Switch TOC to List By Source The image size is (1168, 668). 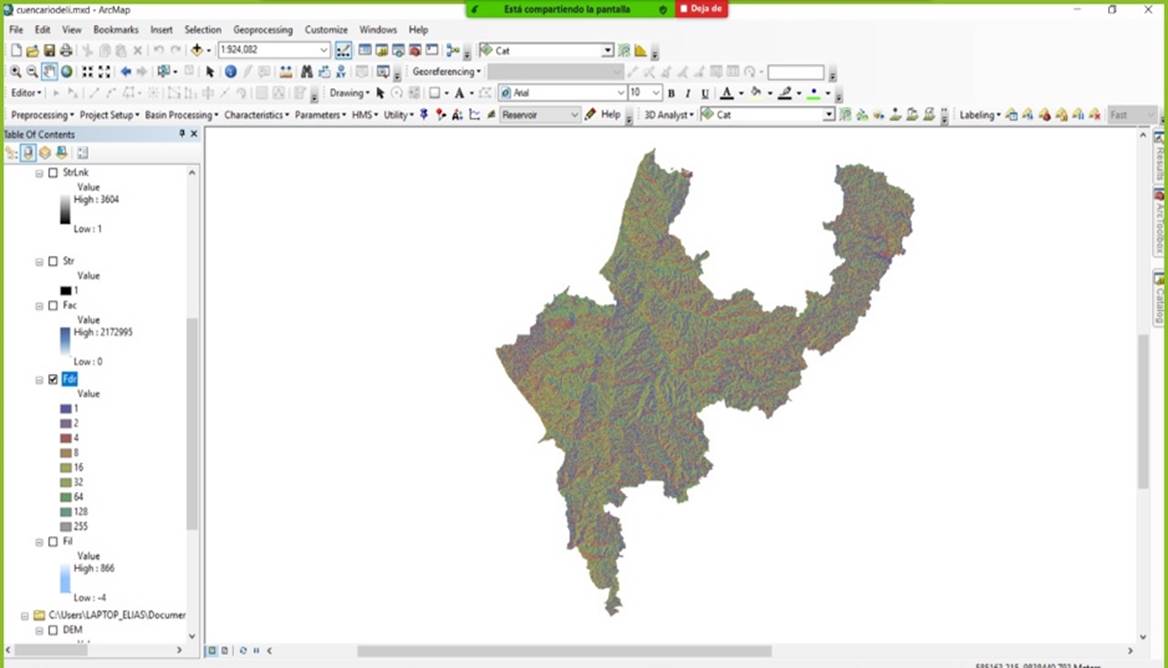[28, 153]
